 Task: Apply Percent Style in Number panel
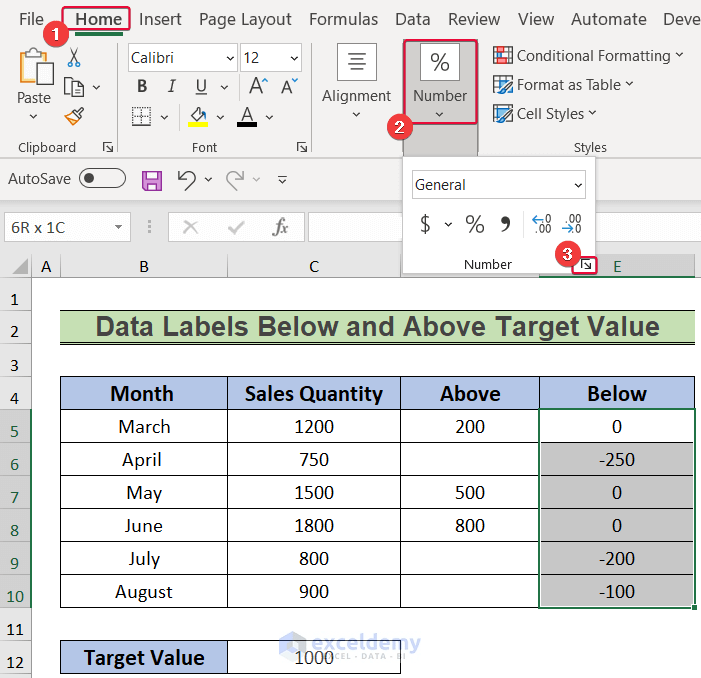click(474, 224)
